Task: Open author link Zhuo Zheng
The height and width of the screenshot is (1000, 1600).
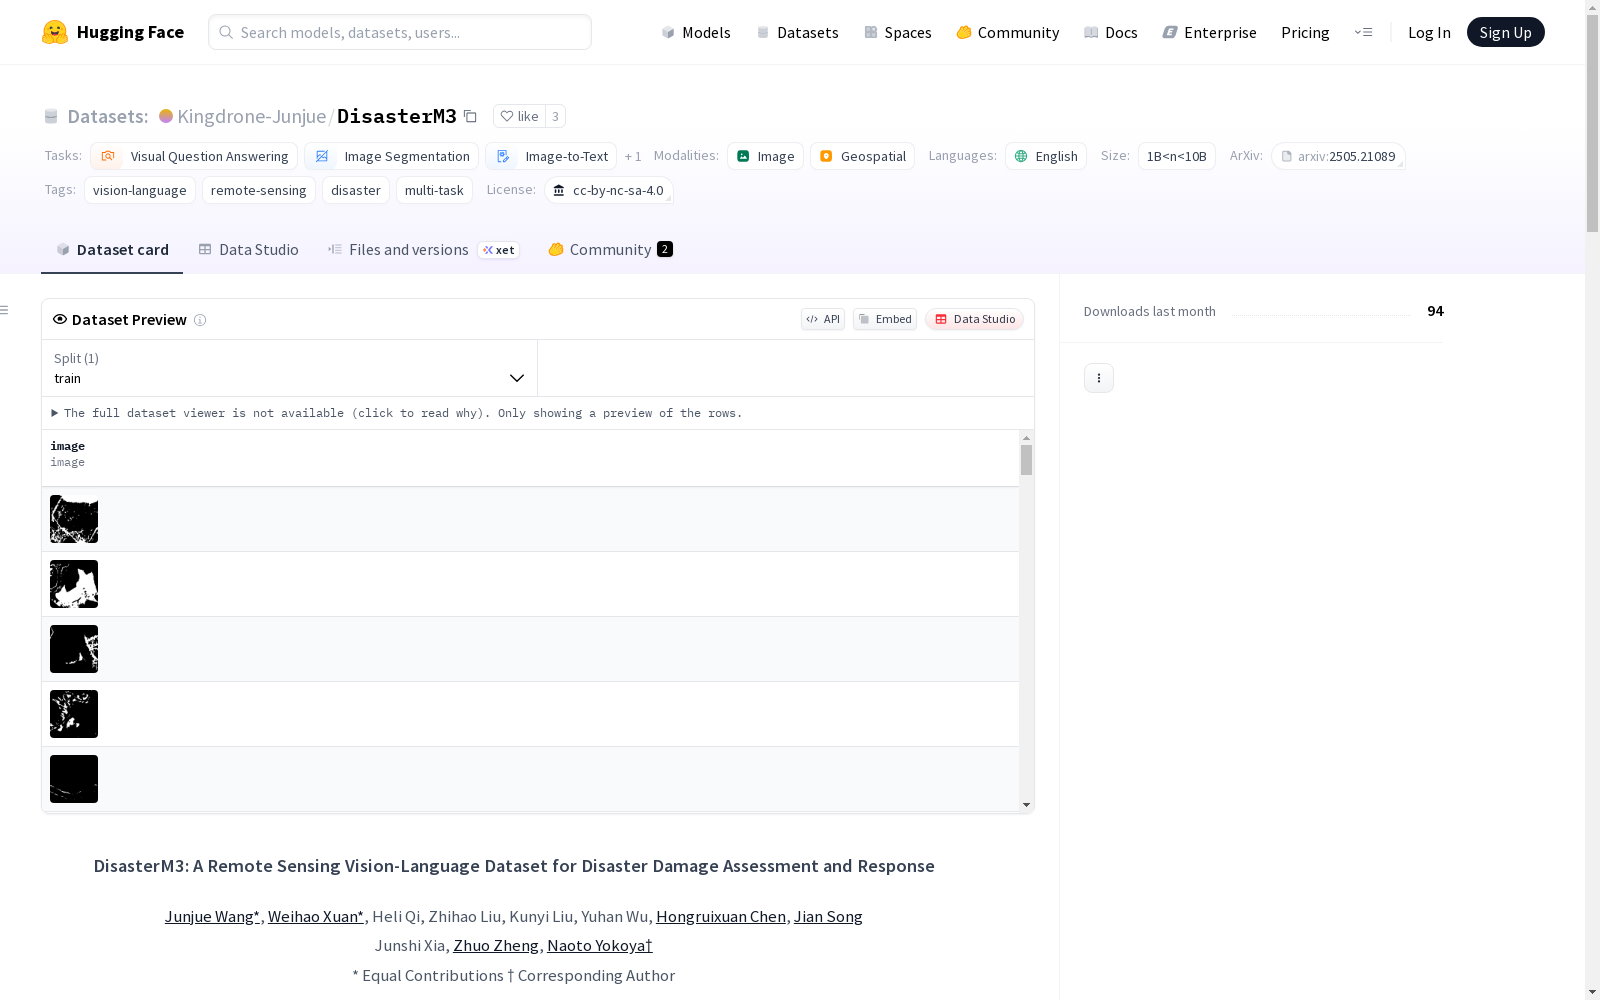Action: (x=496, y=946)
